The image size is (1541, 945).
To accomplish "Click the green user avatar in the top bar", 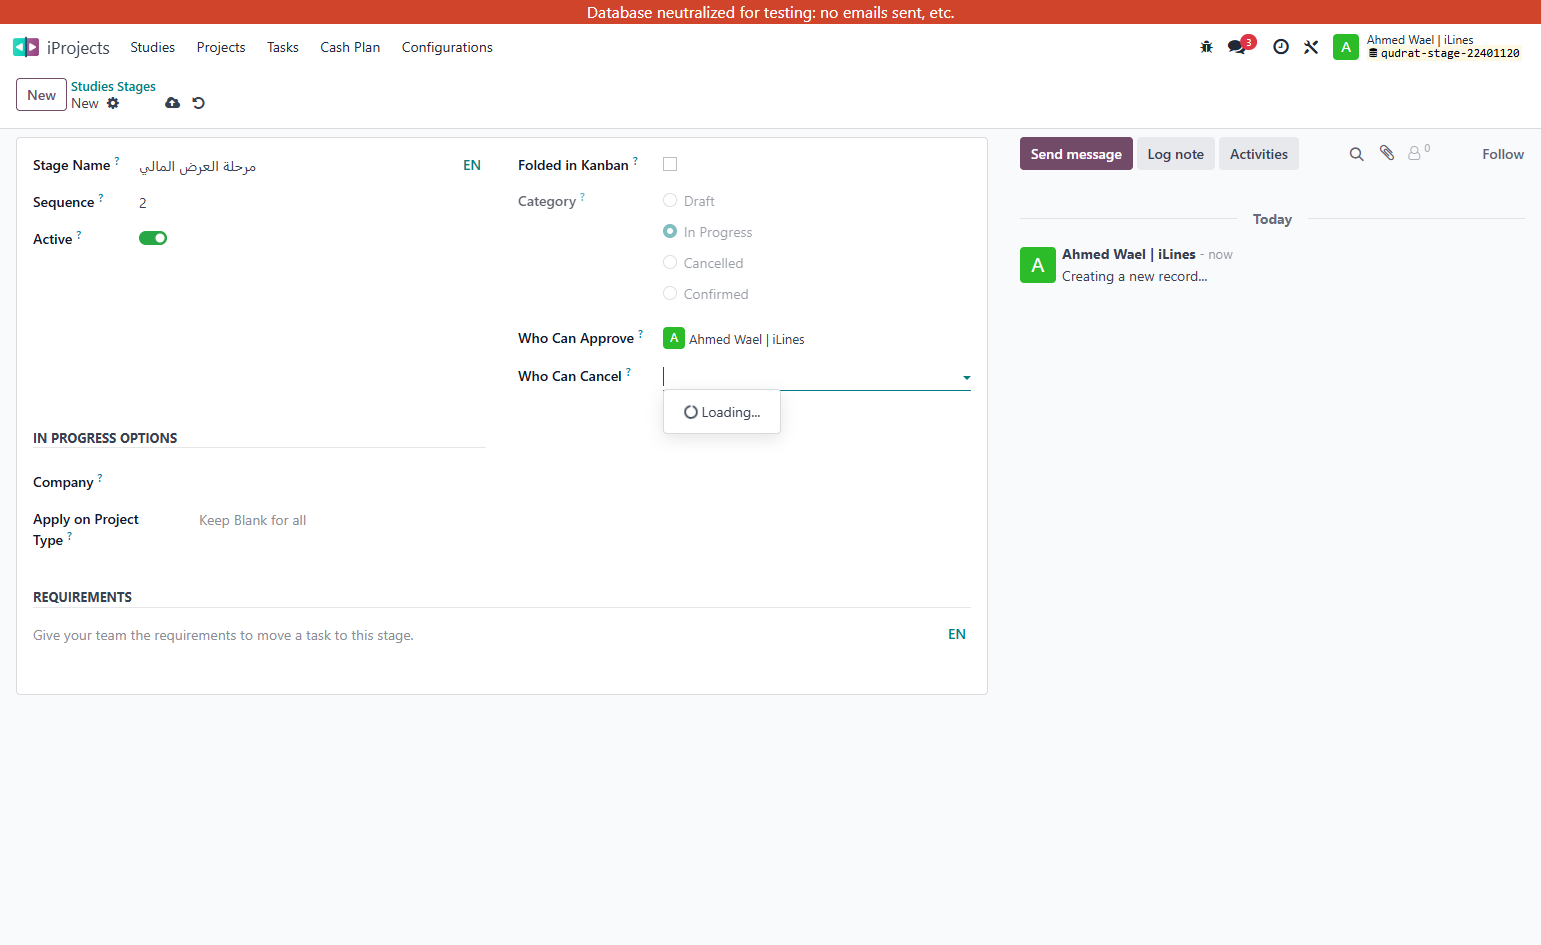I will click(1346, 47).
